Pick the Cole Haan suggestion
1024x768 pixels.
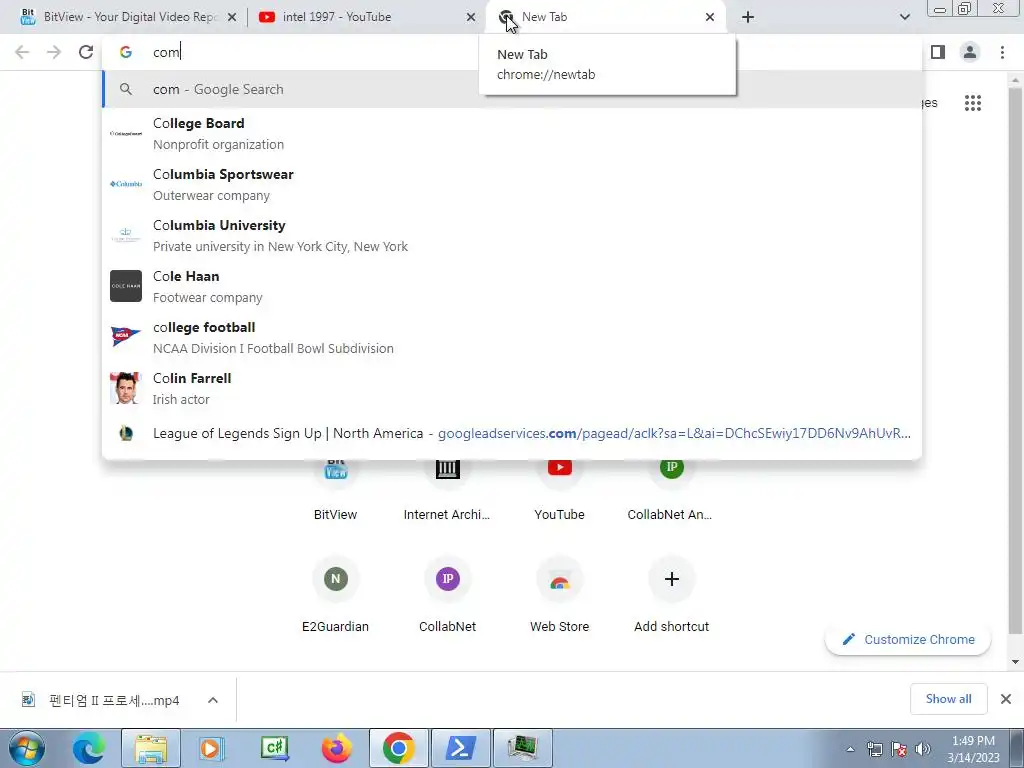point(512,286)
